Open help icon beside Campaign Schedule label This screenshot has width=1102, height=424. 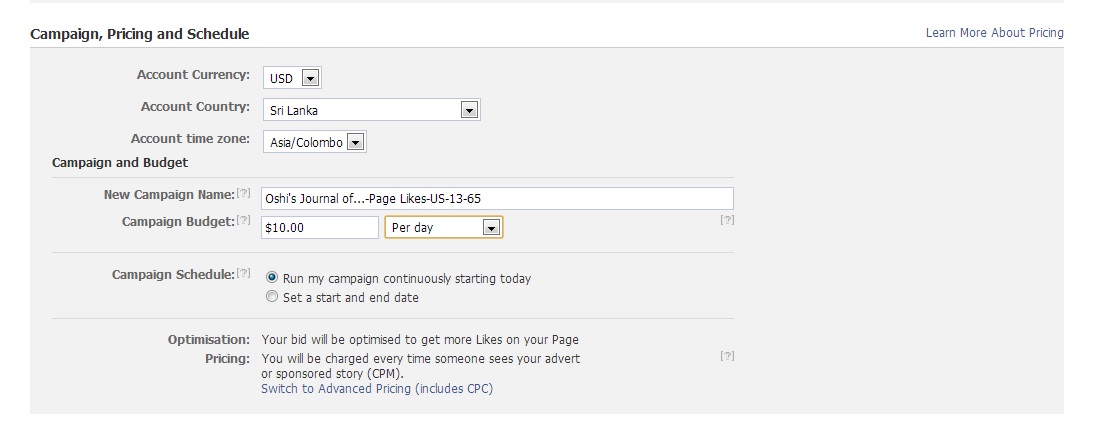click(243, 274)
